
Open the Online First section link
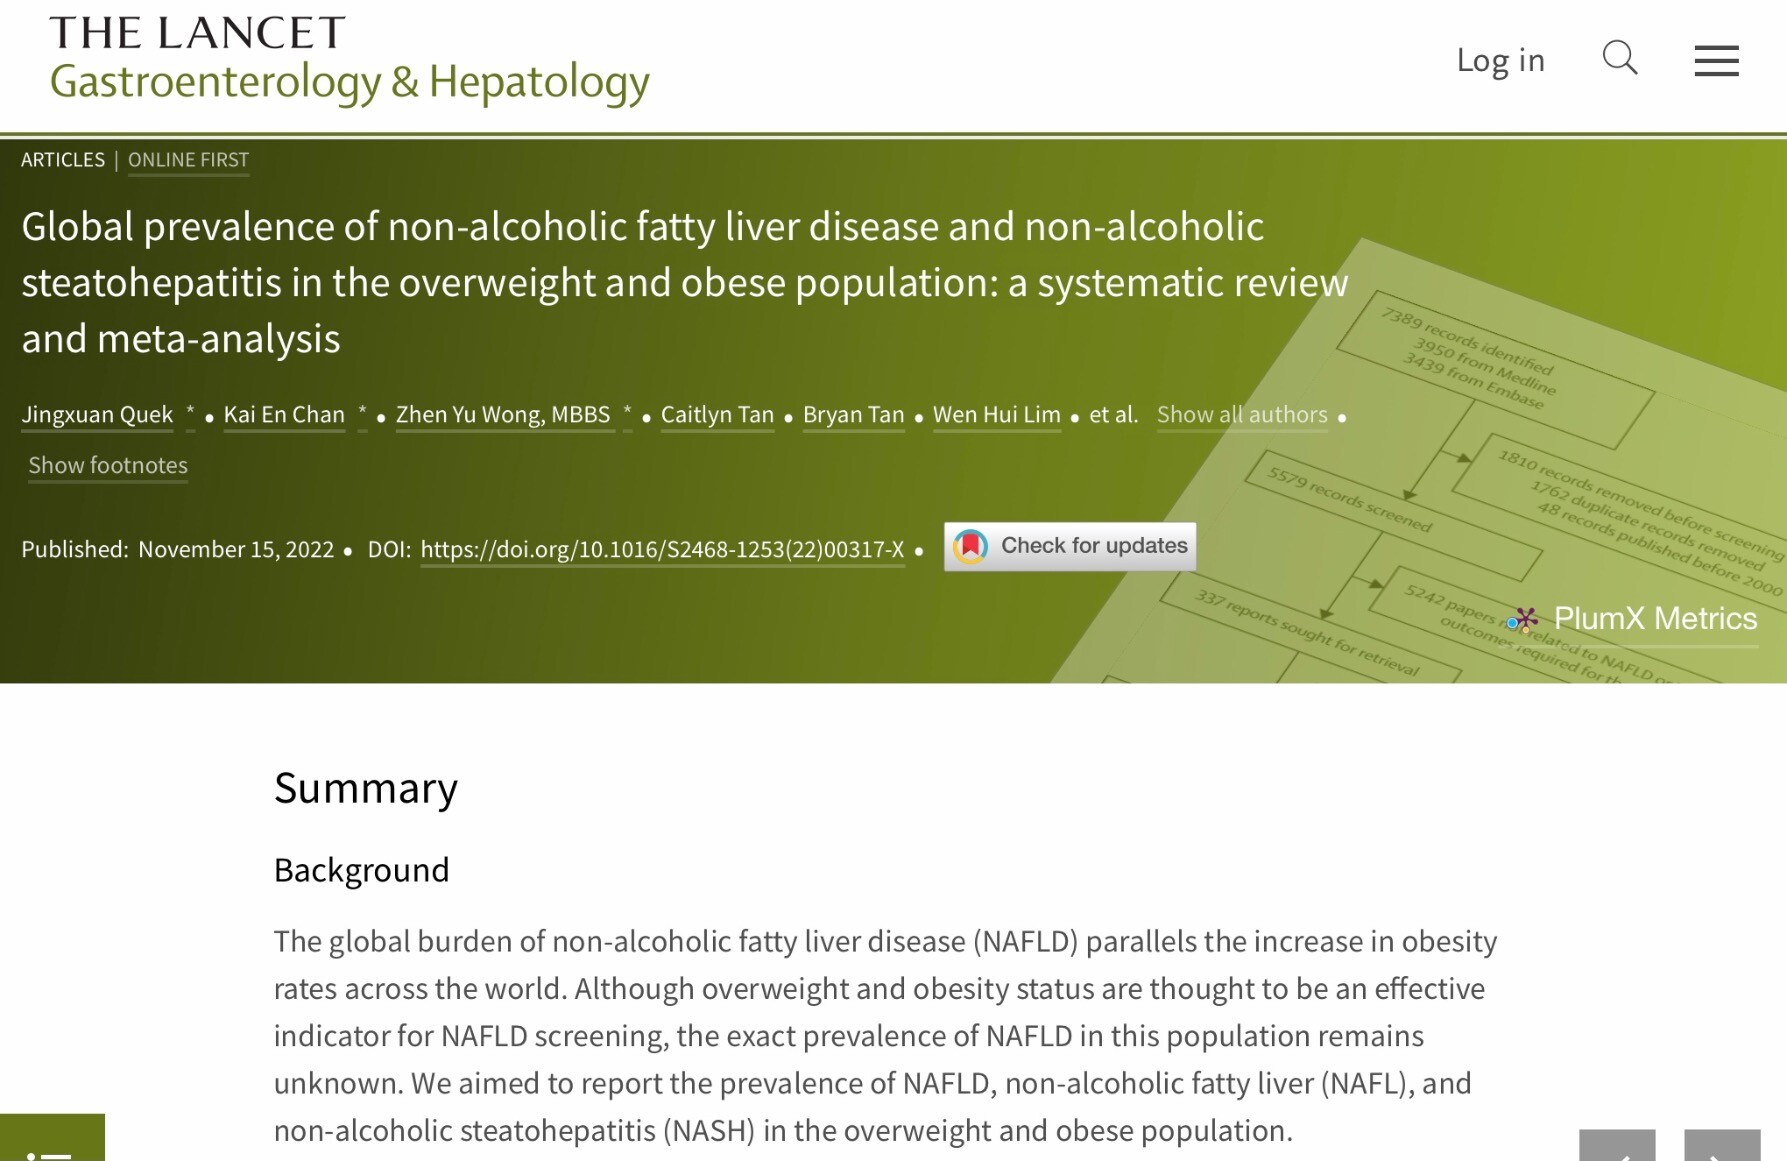pos(188,160)
